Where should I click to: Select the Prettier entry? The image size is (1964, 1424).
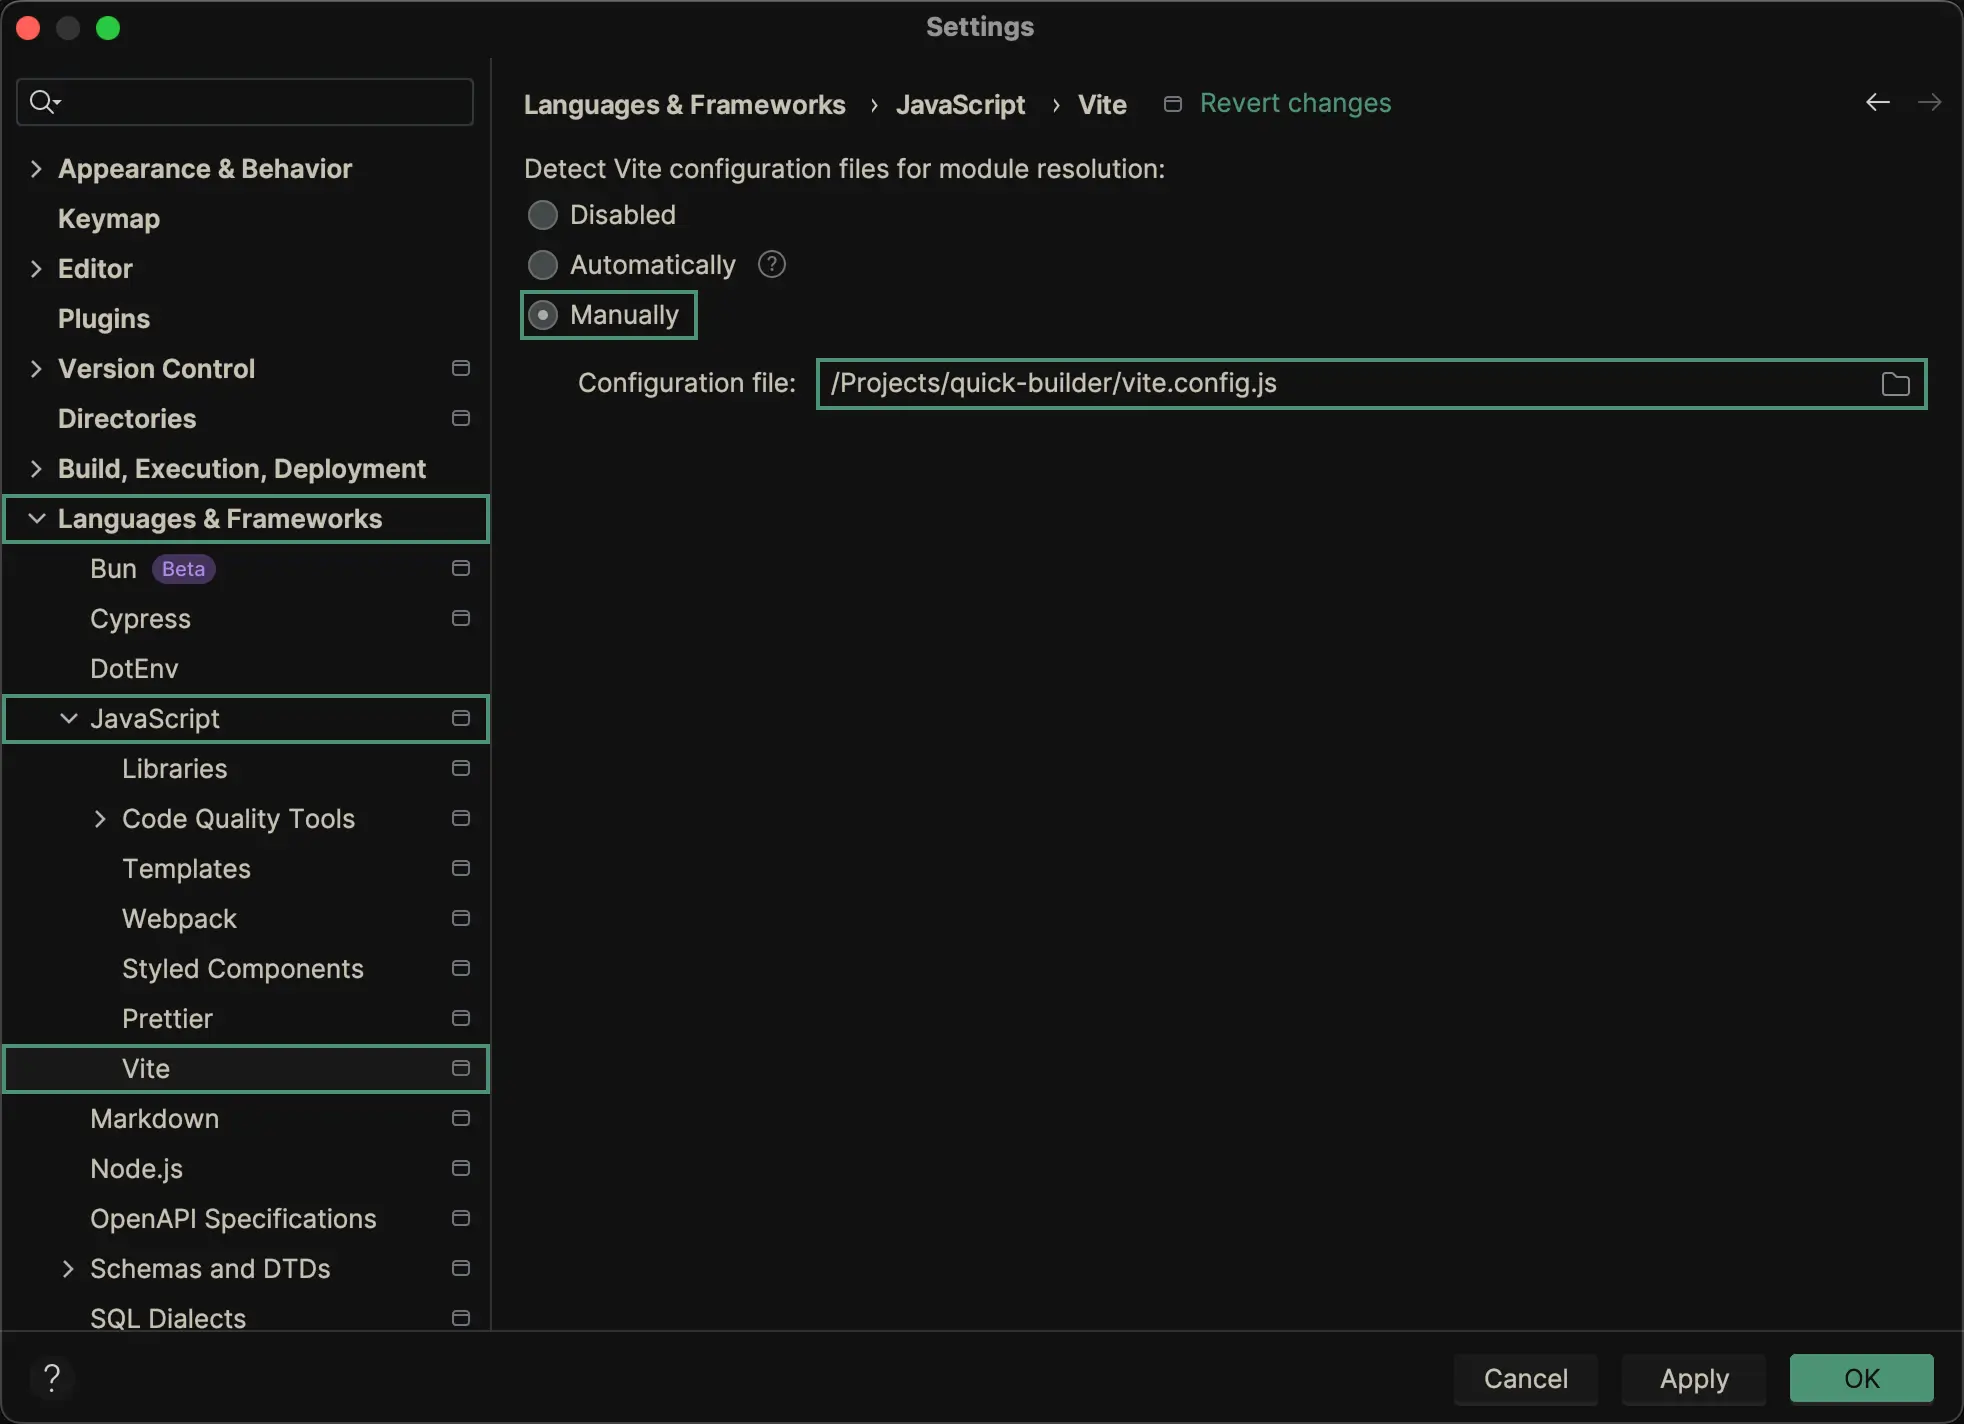point(245,1018)
